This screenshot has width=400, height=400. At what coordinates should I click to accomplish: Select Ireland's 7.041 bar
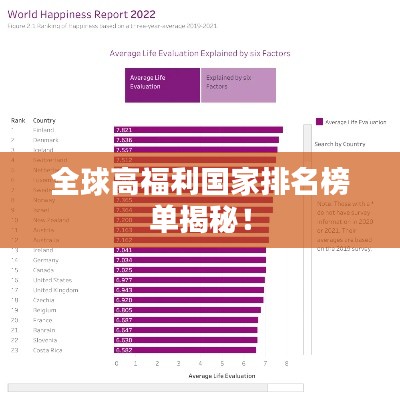pos(190,250)
